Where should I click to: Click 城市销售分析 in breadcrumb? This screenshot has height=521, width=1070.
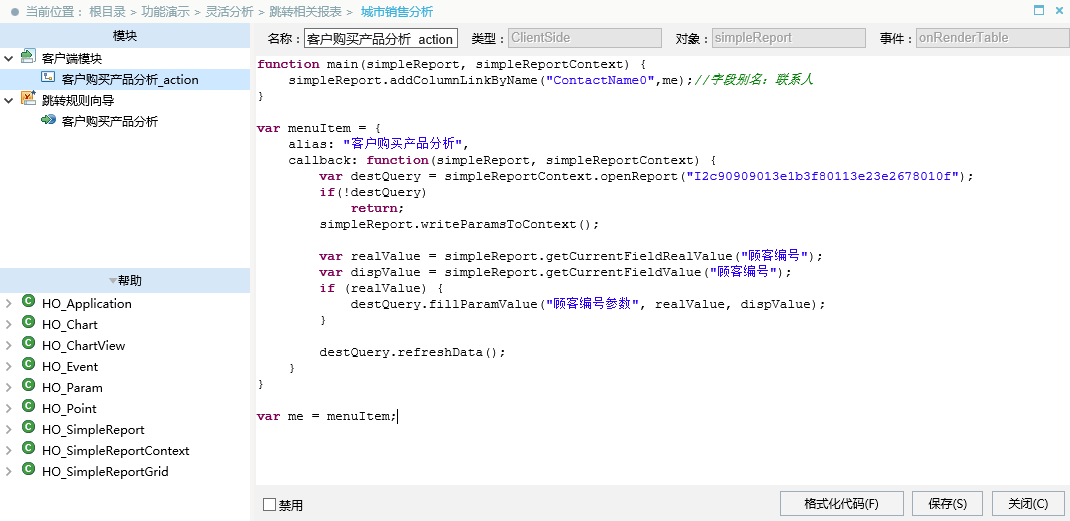(396, 12)
